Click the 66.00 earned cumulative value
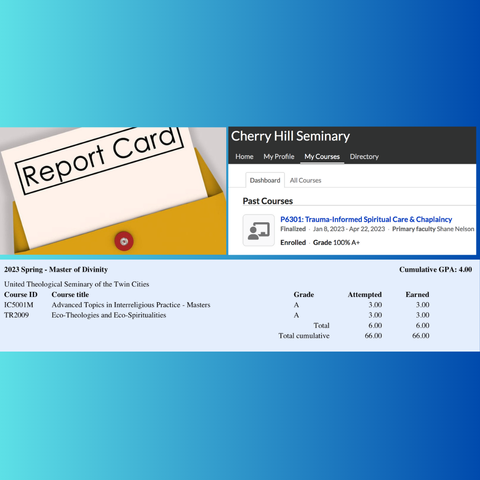The height and width of the screenshot is (480, 480). [x=421, y=336]
